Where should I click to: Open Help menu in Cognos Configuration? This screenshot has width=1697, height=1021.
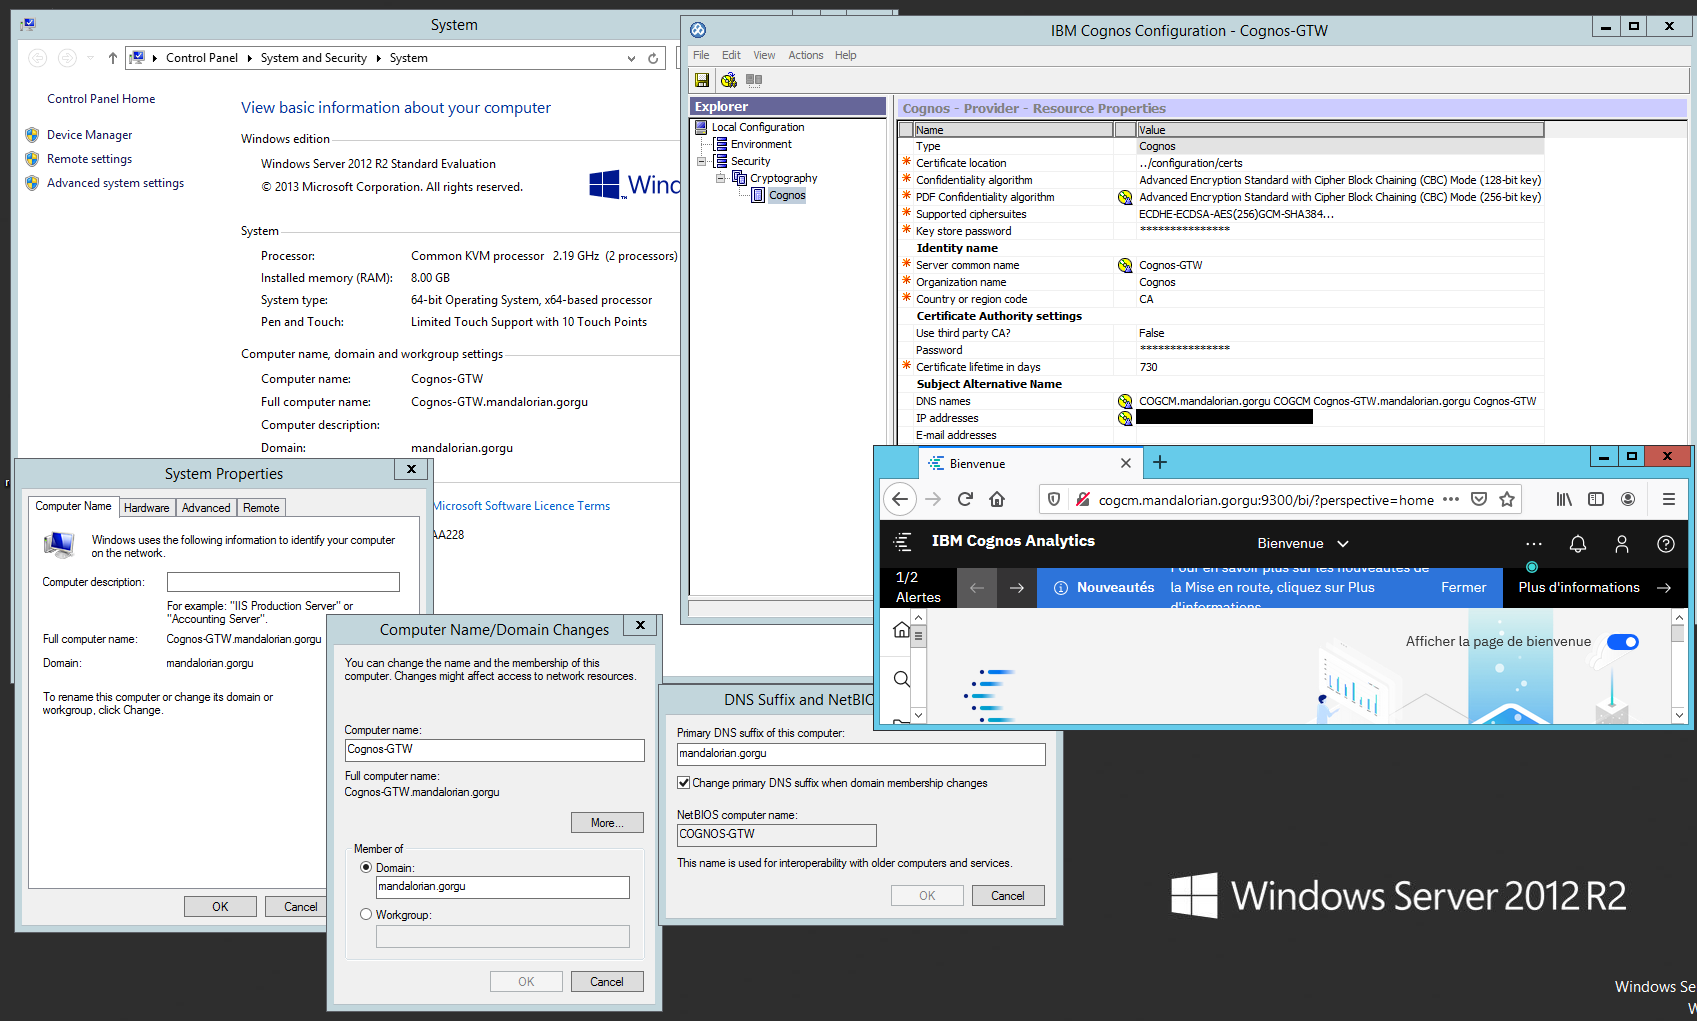(845, 55)
